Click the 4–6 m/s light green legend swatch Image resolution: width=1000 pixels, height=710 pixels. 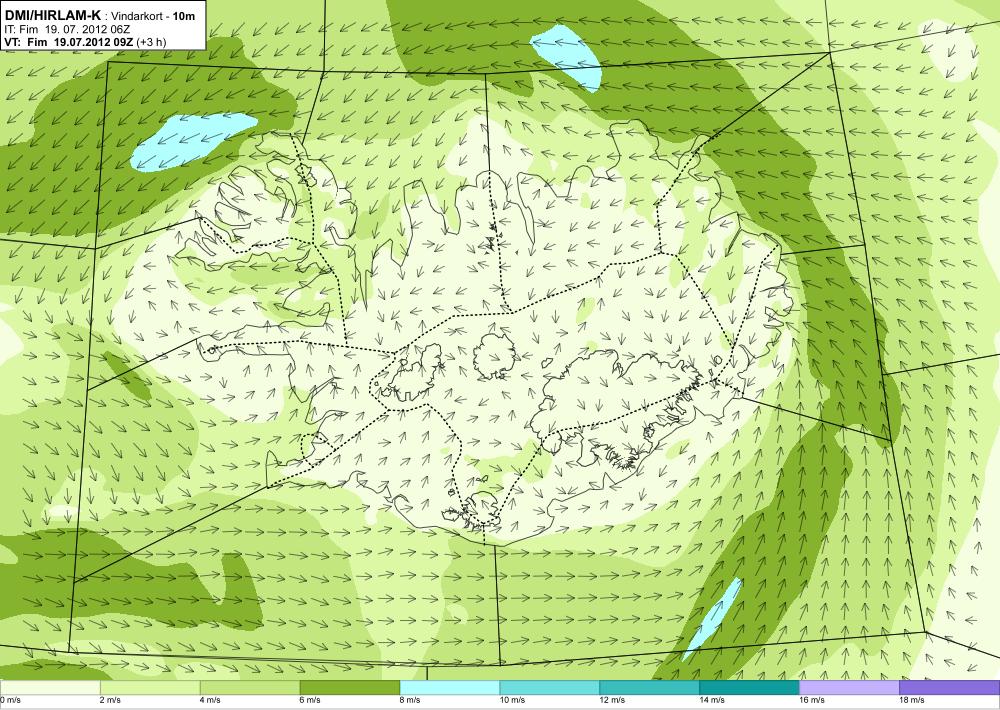[250, 688]
